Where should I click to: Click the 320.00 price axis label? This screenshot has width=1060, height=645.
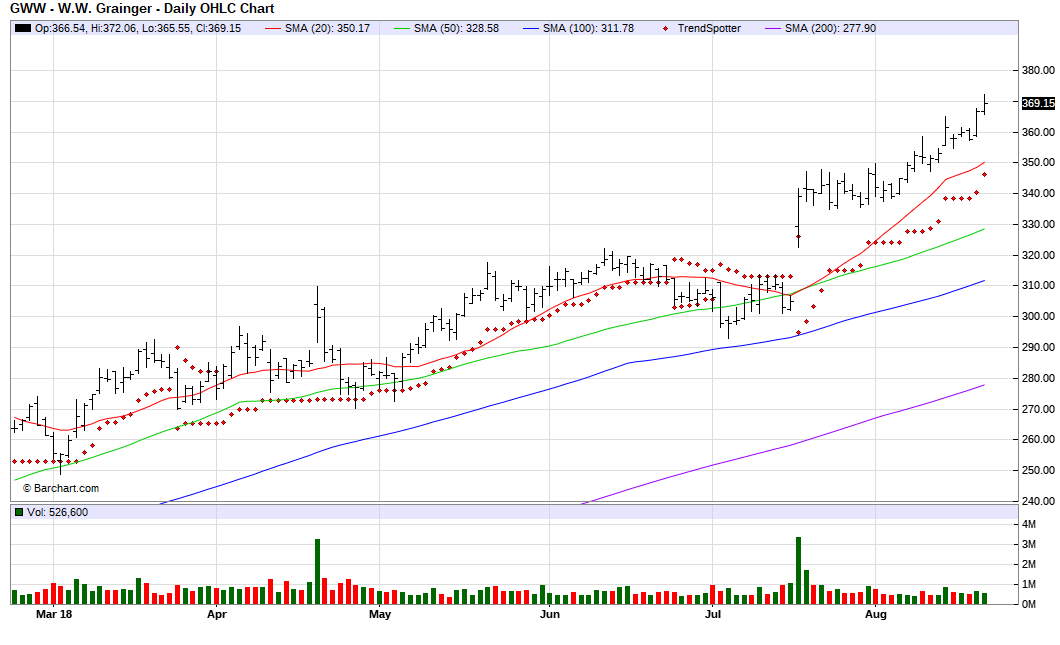1038,256
